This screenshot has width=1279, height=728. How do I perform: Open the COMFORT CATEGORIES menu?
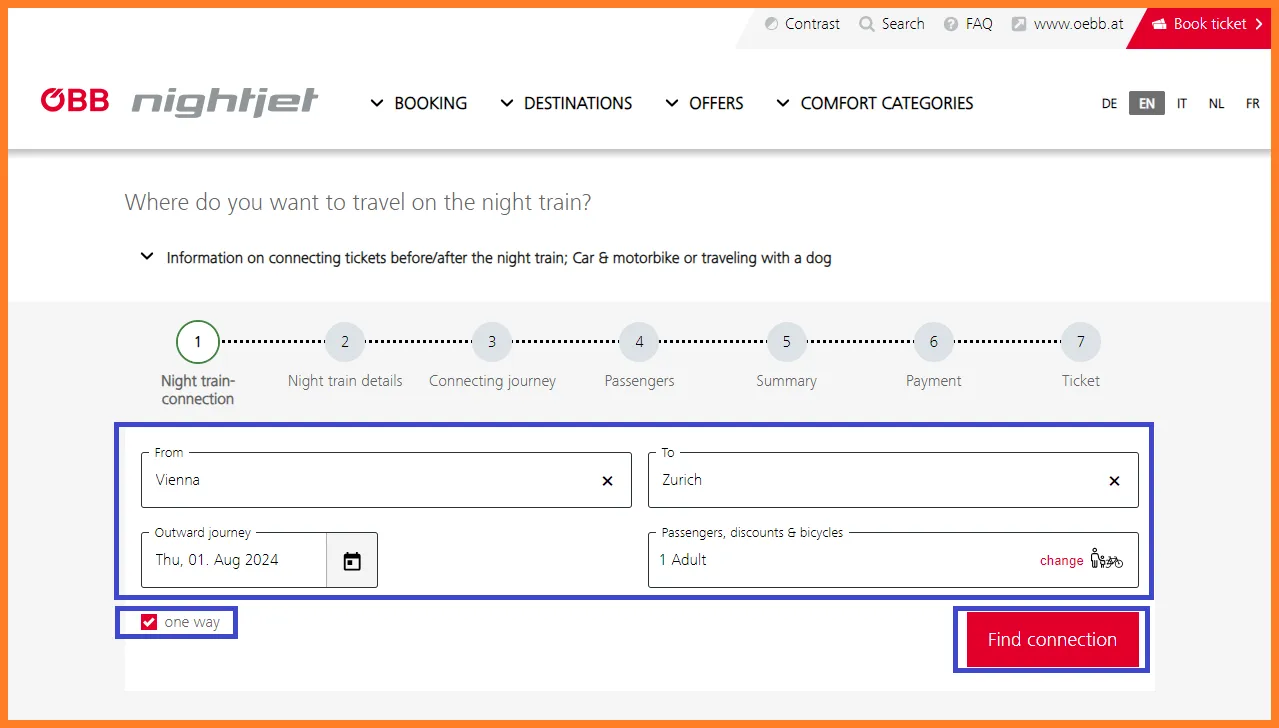tap(874, 103)
